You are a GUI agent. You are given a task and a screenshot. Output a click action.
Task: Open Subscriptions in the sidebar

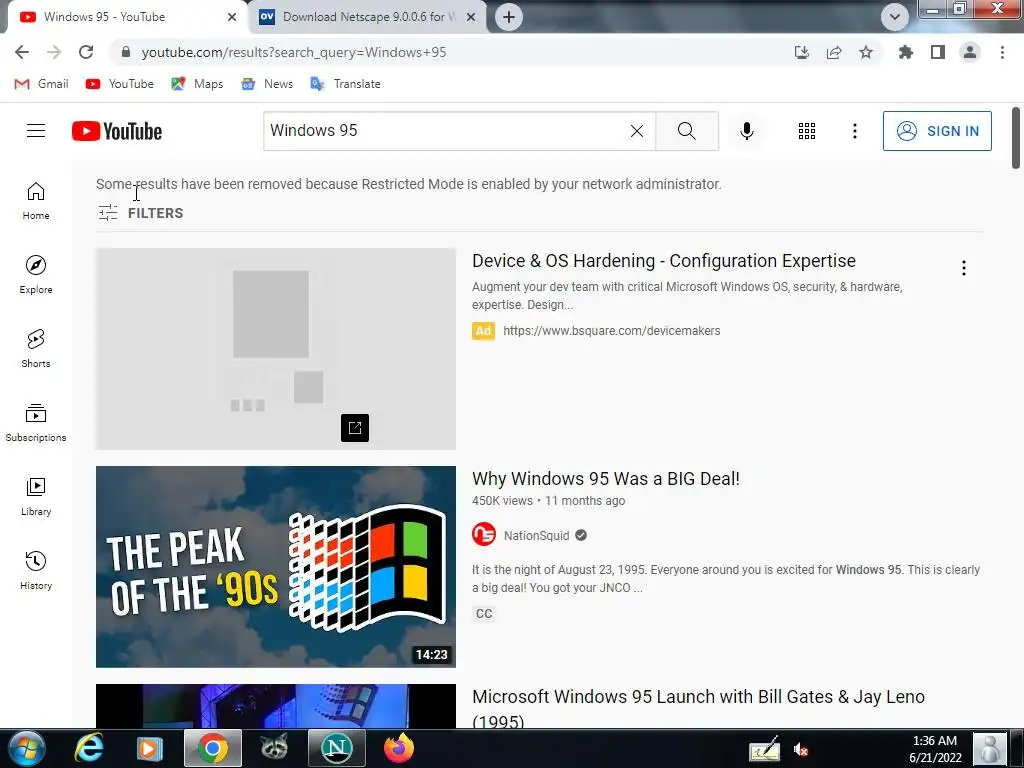36,423
